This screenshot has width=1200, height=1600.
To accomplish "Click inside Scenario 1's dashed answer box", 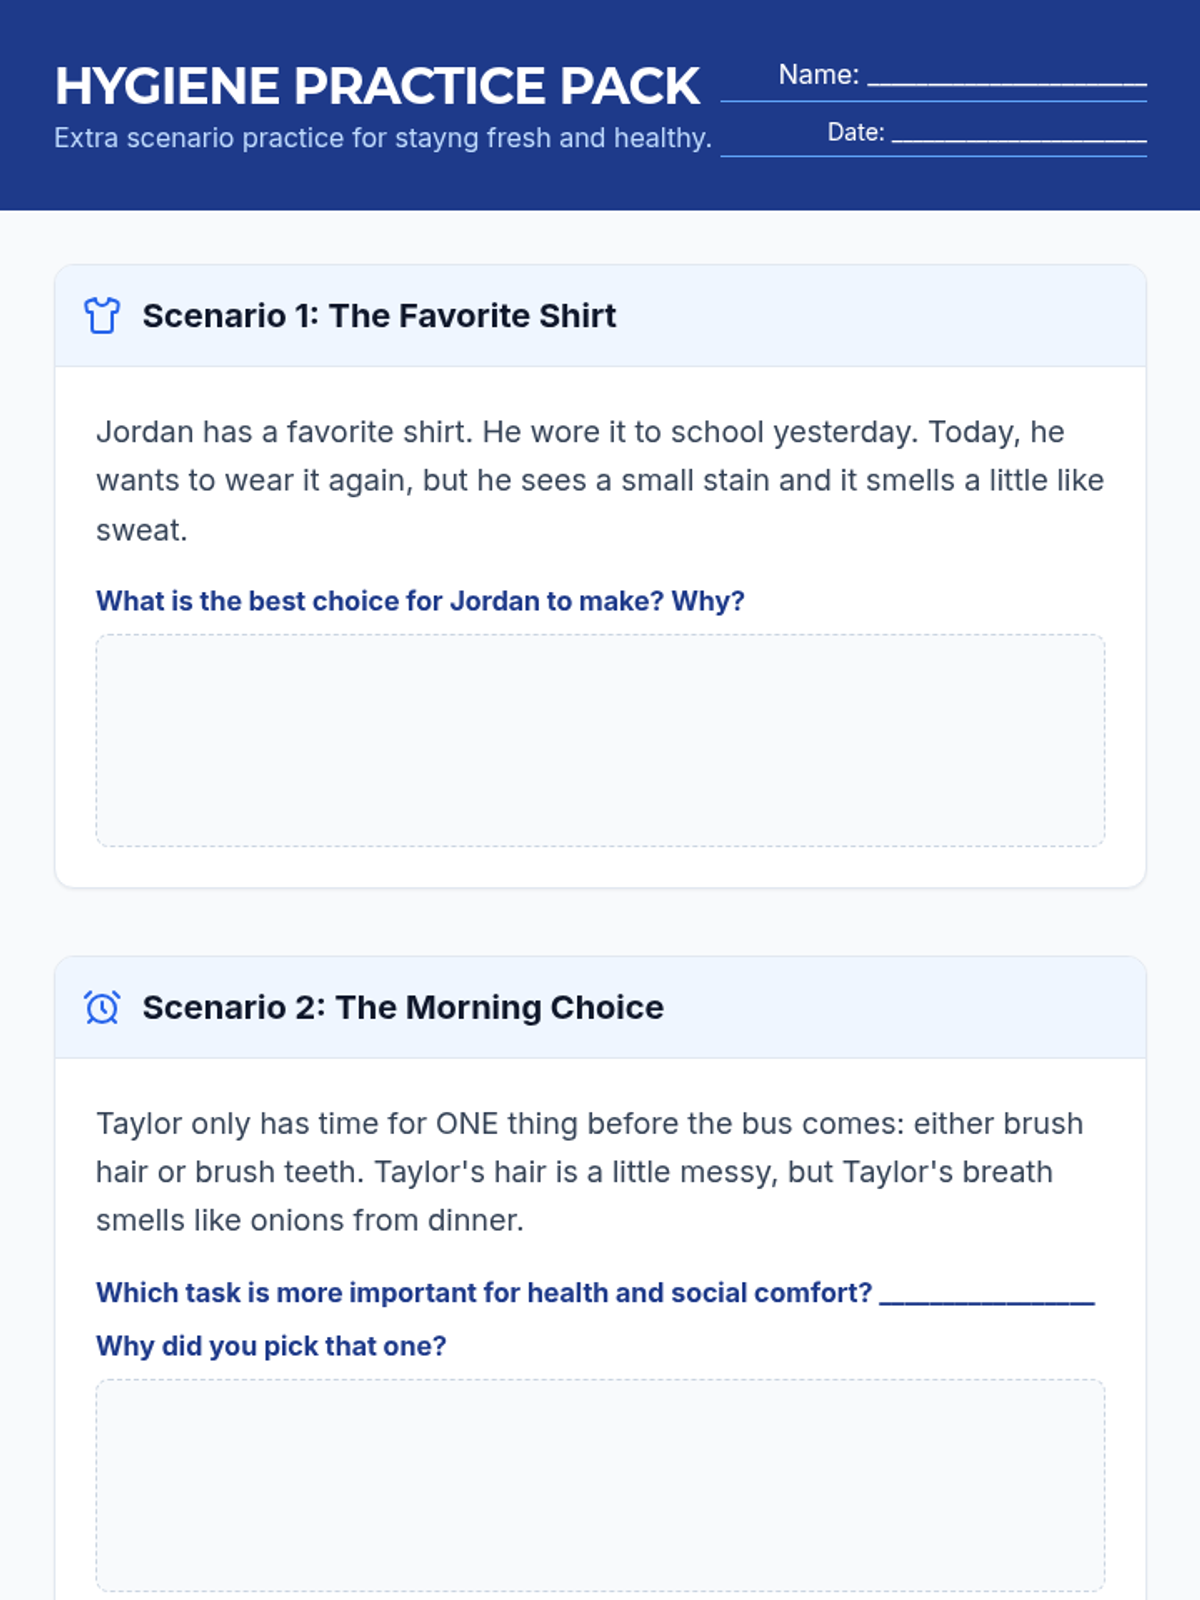I will [x=600, y=740].
